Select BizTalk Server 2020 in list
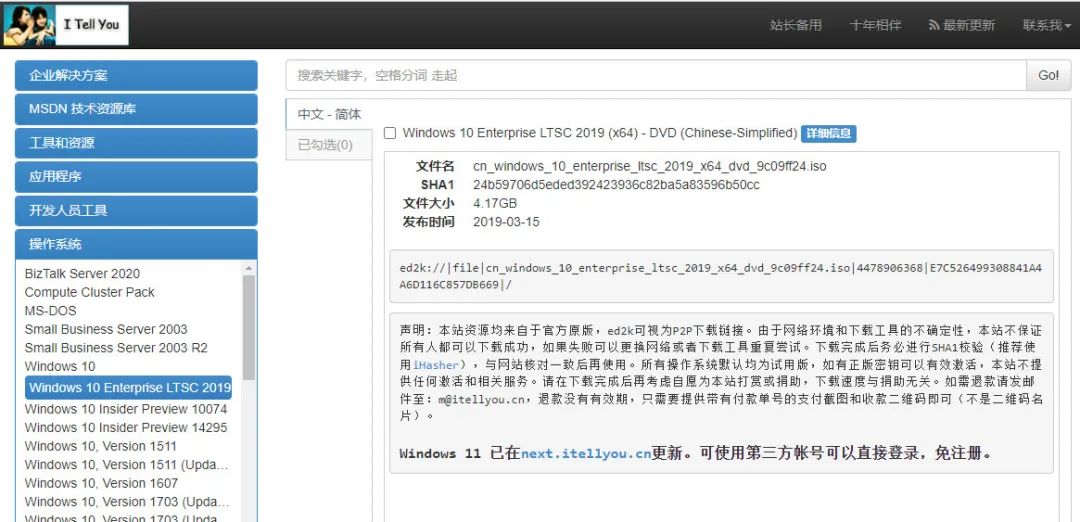This screenshot has width=1080, height=522. click(x=82, y=273)
